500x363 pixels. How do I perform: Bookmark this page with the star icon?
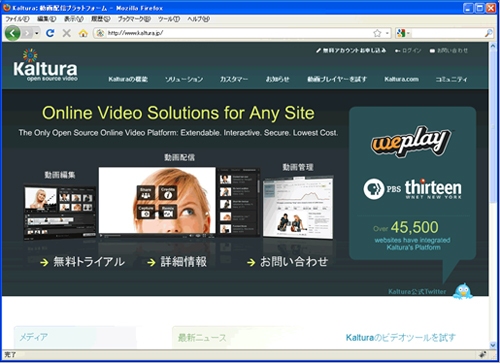tap(377, 33)
